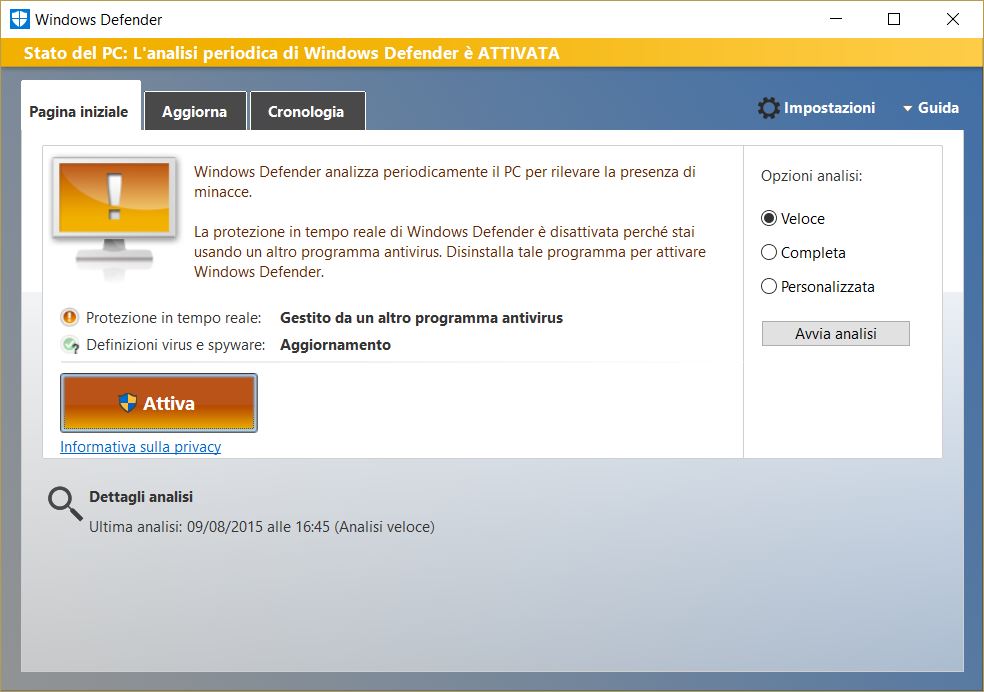Viewport: 984px width, 692px height.
Task: Open the Guida dropdown menu
Action: click(931, 108)
